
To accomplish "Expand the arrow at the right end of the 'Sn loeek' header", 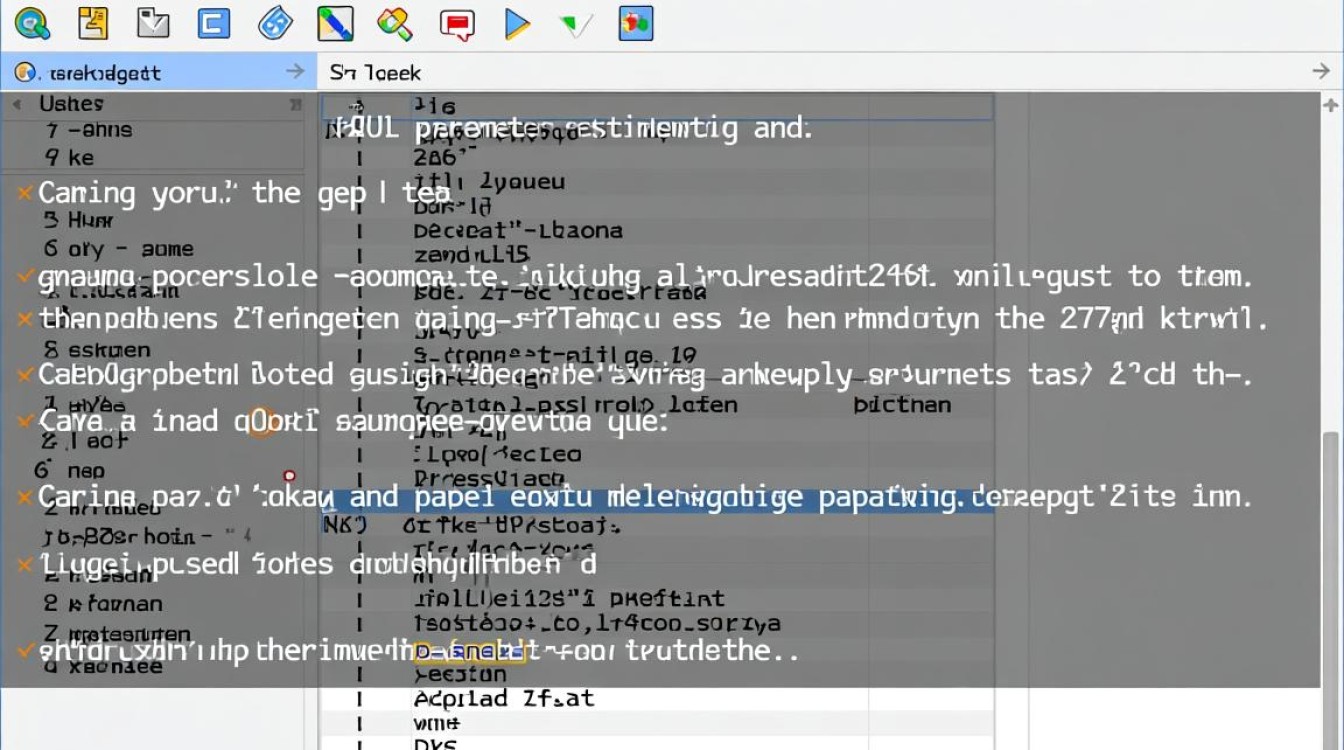I will 1321,71.
